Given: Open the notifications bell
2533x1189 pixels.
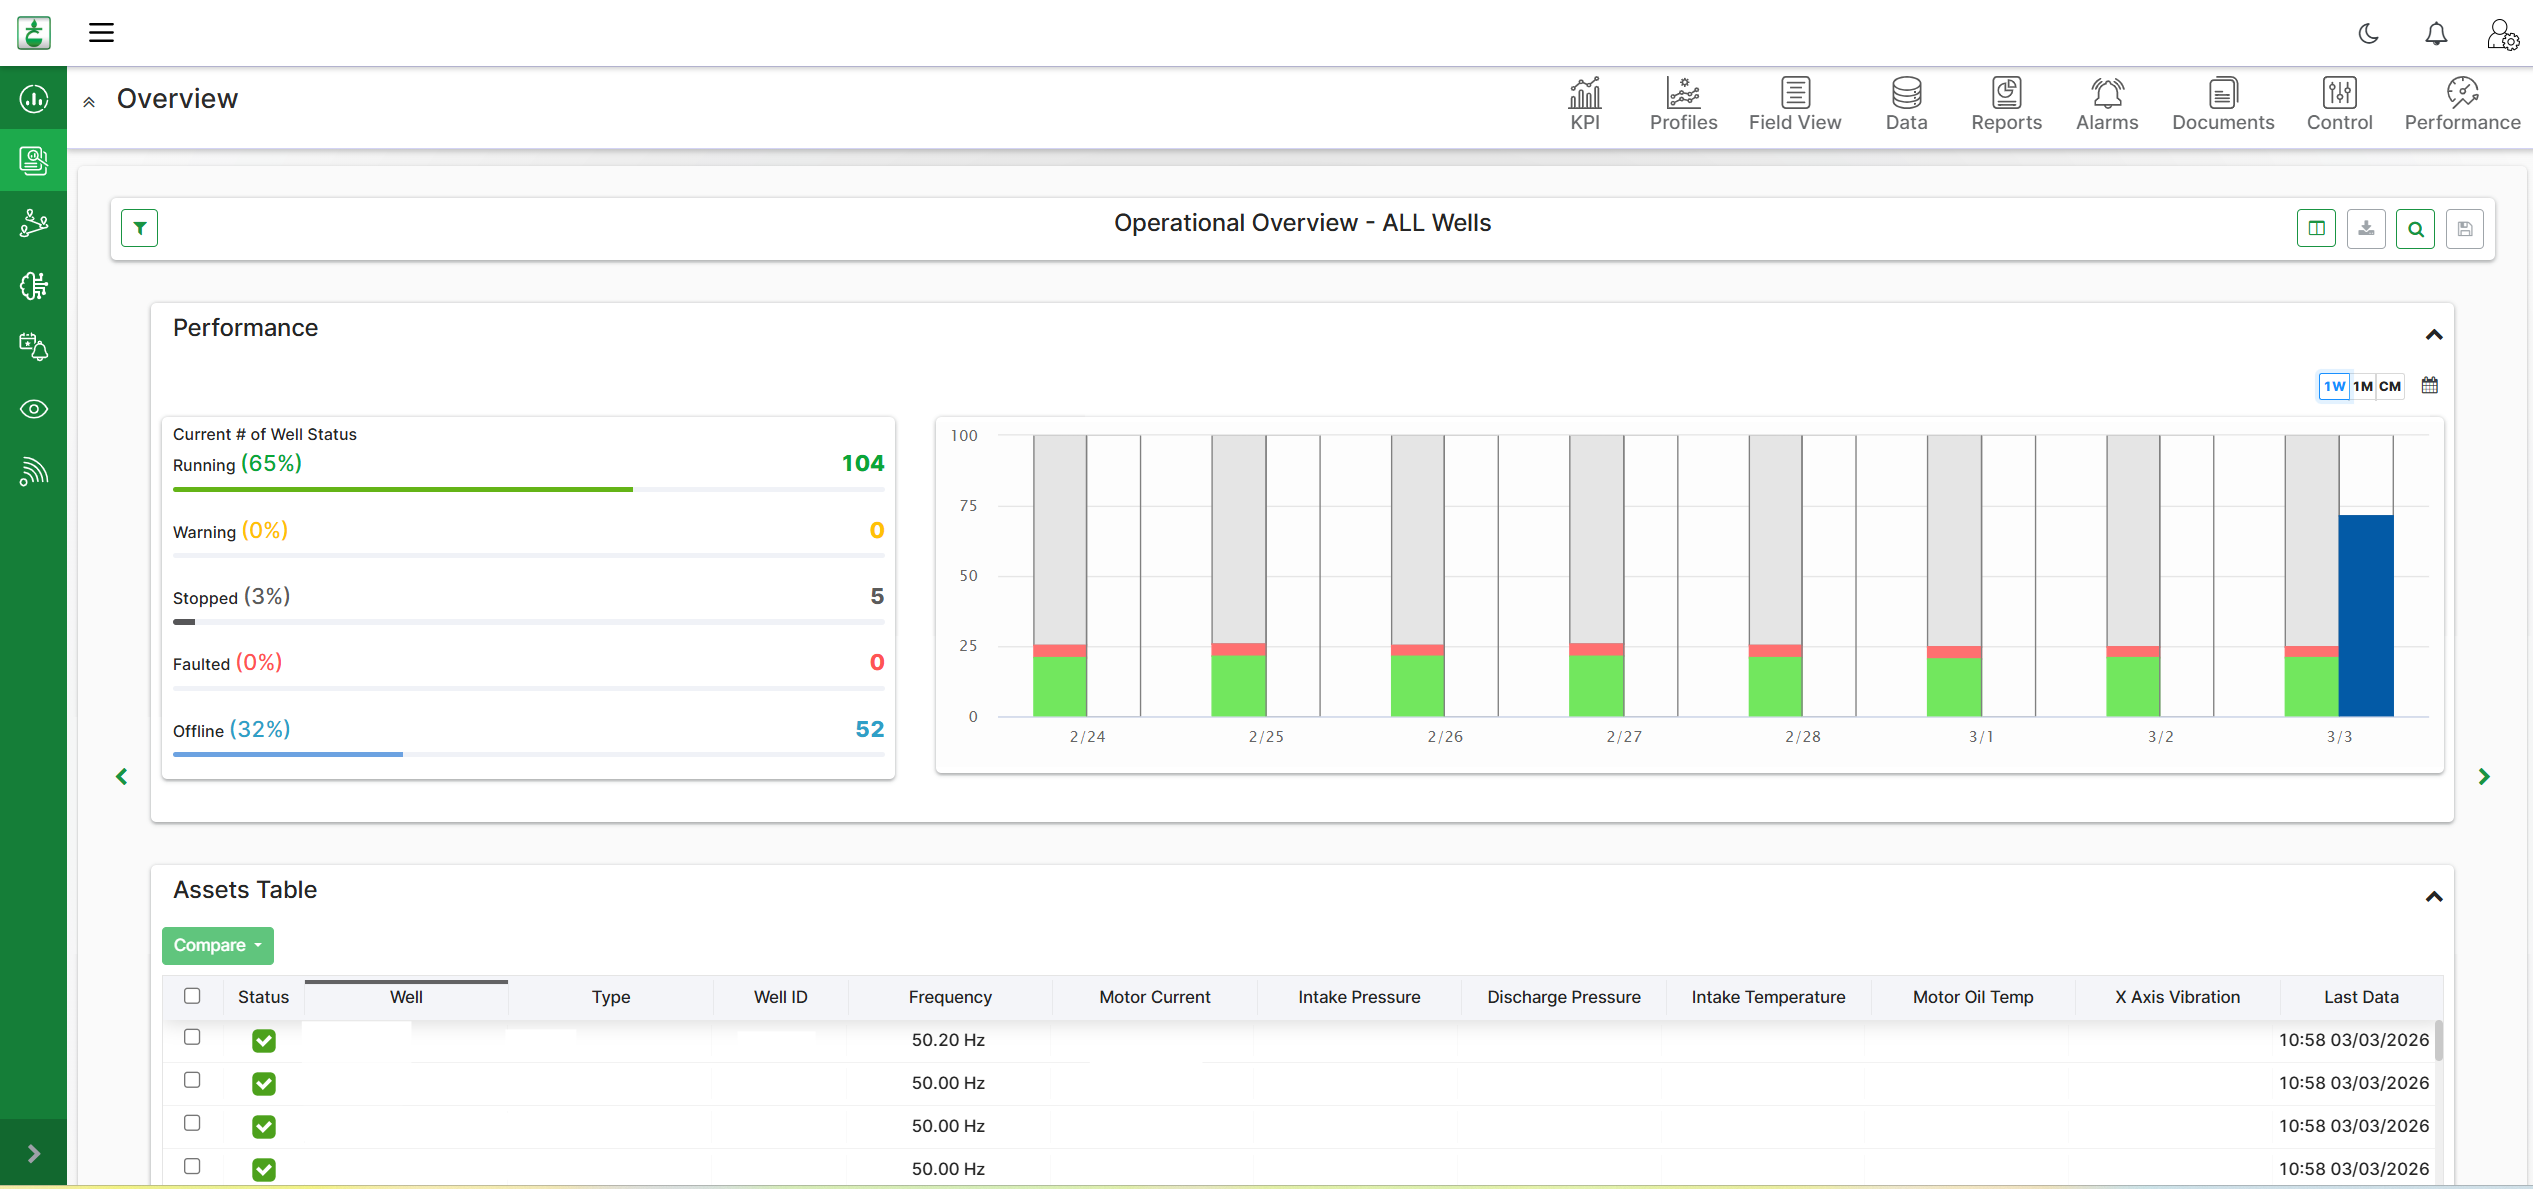Looking at the screenshot, I should pyautogui.click(x=2436, y=34).
